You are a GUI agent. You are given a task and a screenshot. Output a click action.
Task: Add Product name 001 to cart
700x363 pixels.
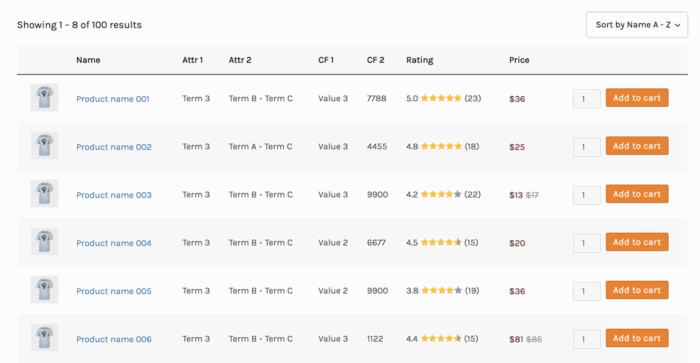coord(637,98)
